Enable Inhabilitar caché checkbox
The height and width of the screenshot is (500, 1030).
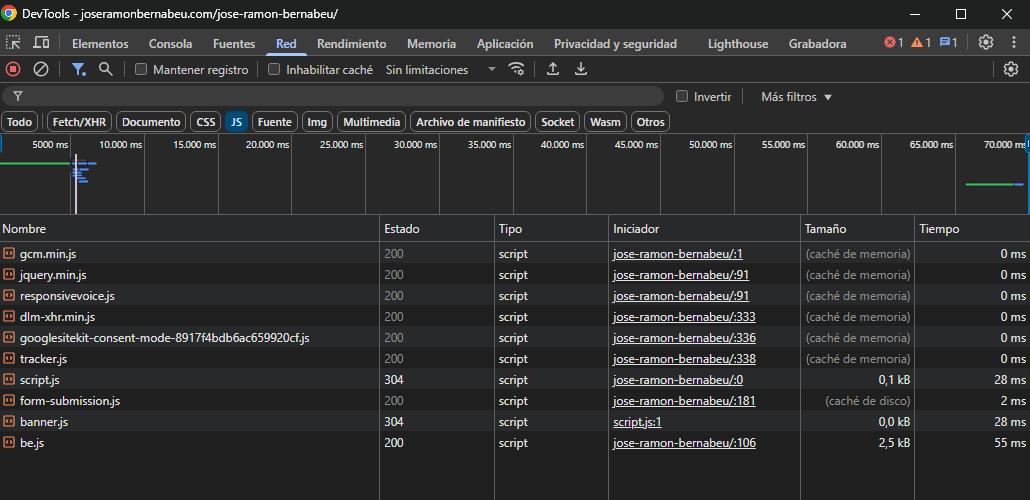[274, 70]
